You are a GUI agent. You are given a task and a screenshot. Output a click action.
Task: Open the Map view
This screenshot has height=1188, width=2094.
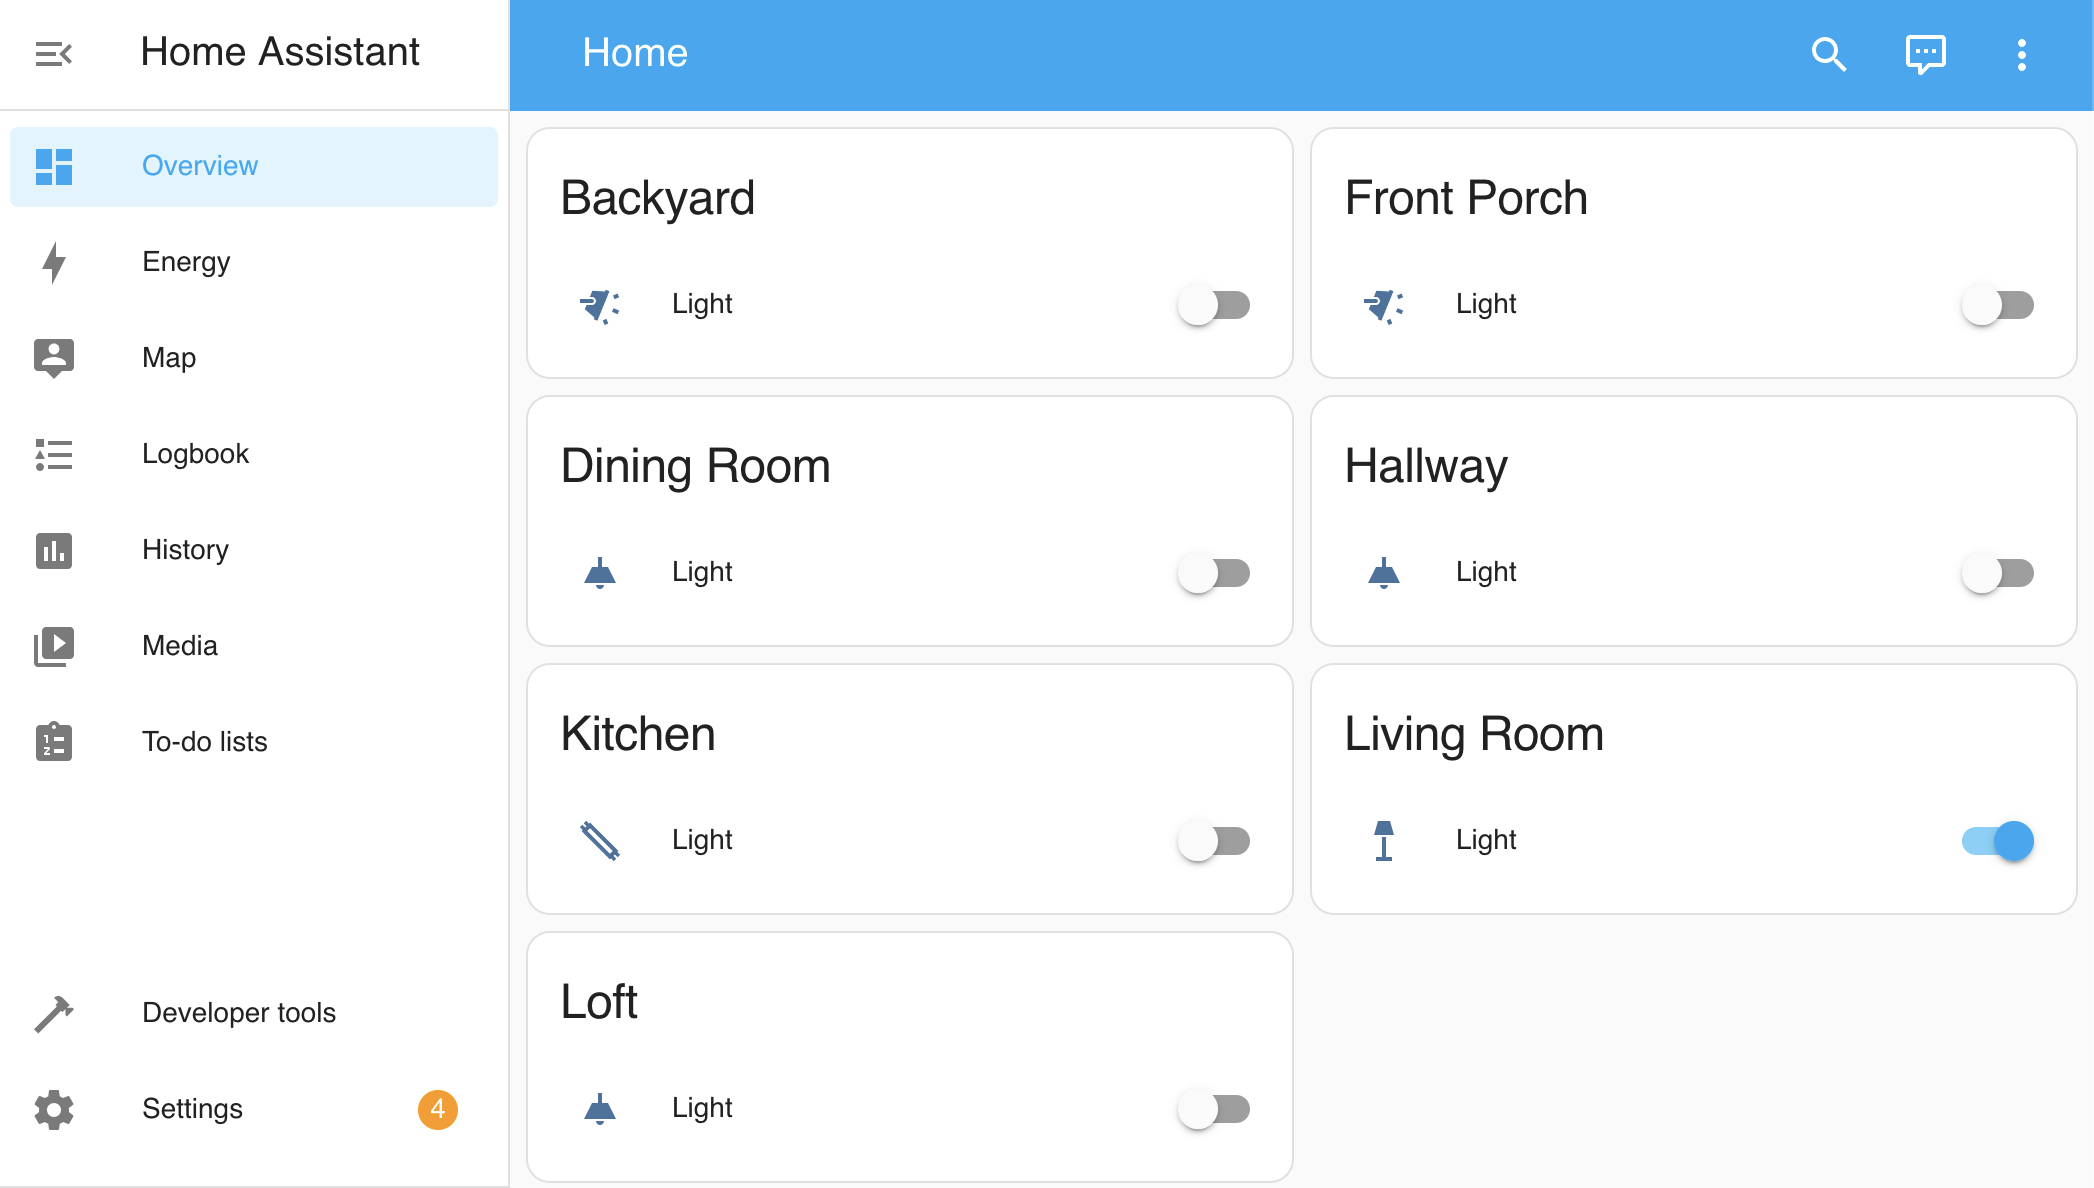(168, 357)
